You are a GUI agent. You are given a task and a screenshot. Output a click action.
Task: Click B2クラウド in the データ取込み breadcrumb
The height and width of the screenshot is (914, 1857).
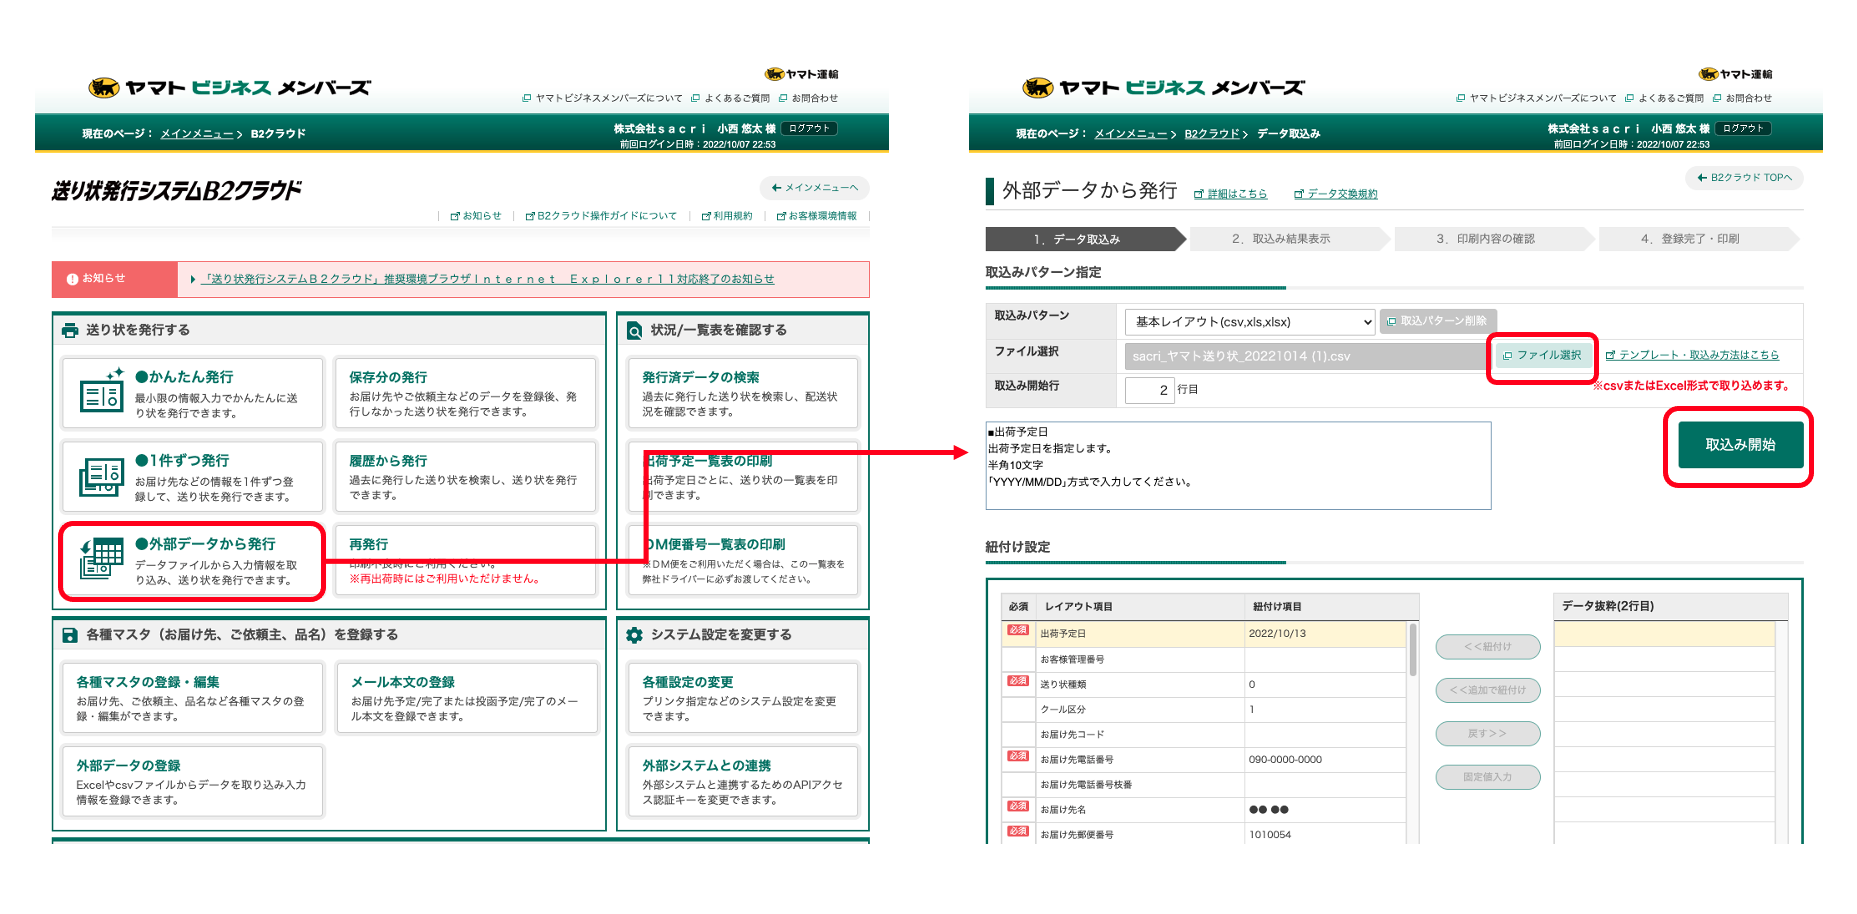pos(1212,134)
